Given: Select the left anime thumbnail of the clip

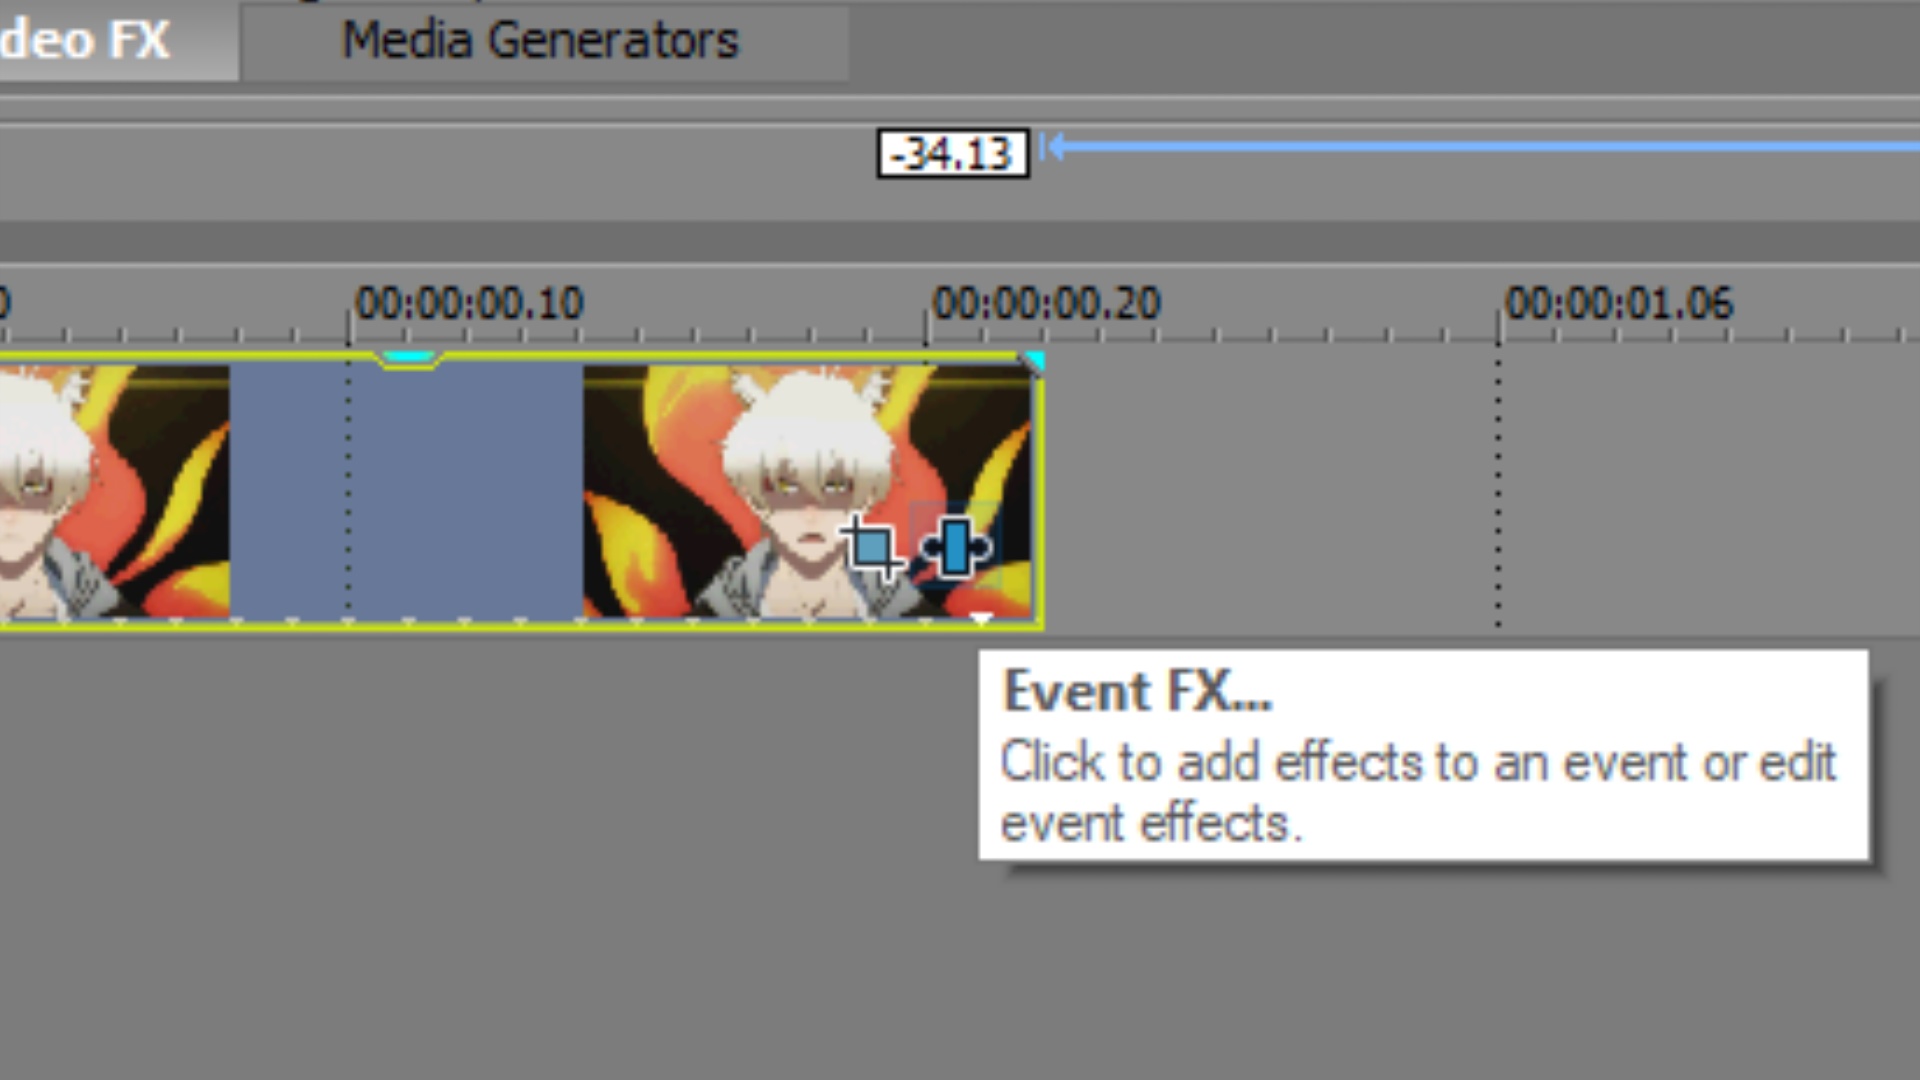Looking at the screenshot, I should tap(114, 490).
